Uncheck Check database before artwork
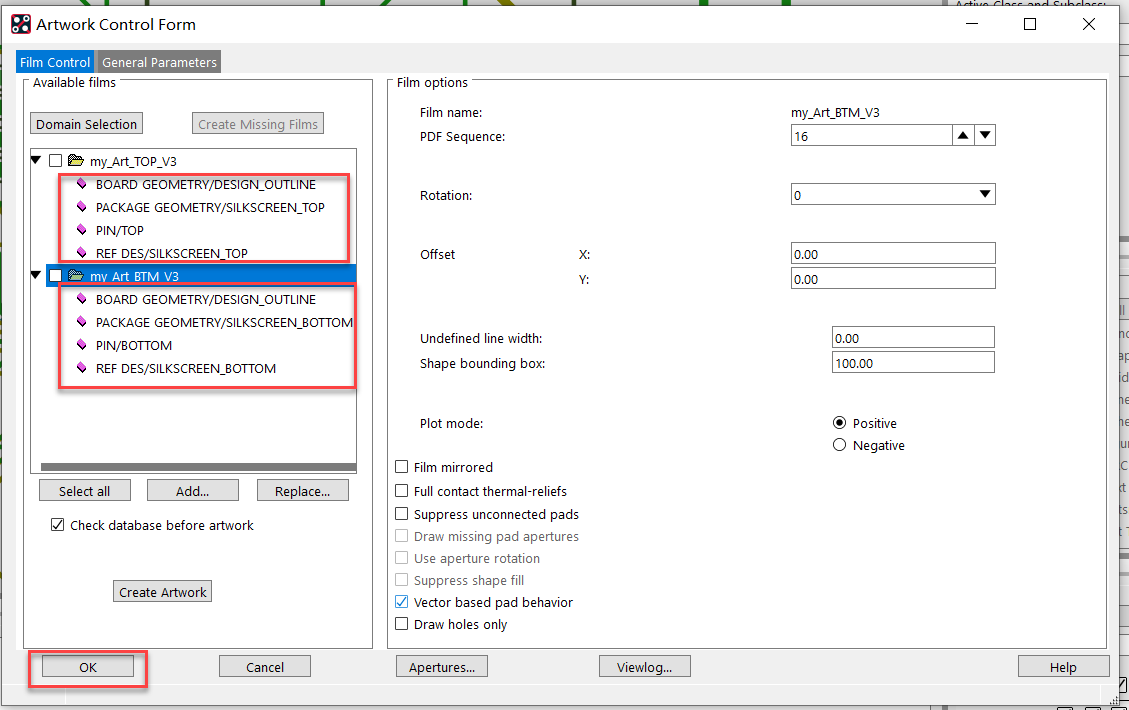This screenshot has height=710, width=1129. [x=58, y=525]
